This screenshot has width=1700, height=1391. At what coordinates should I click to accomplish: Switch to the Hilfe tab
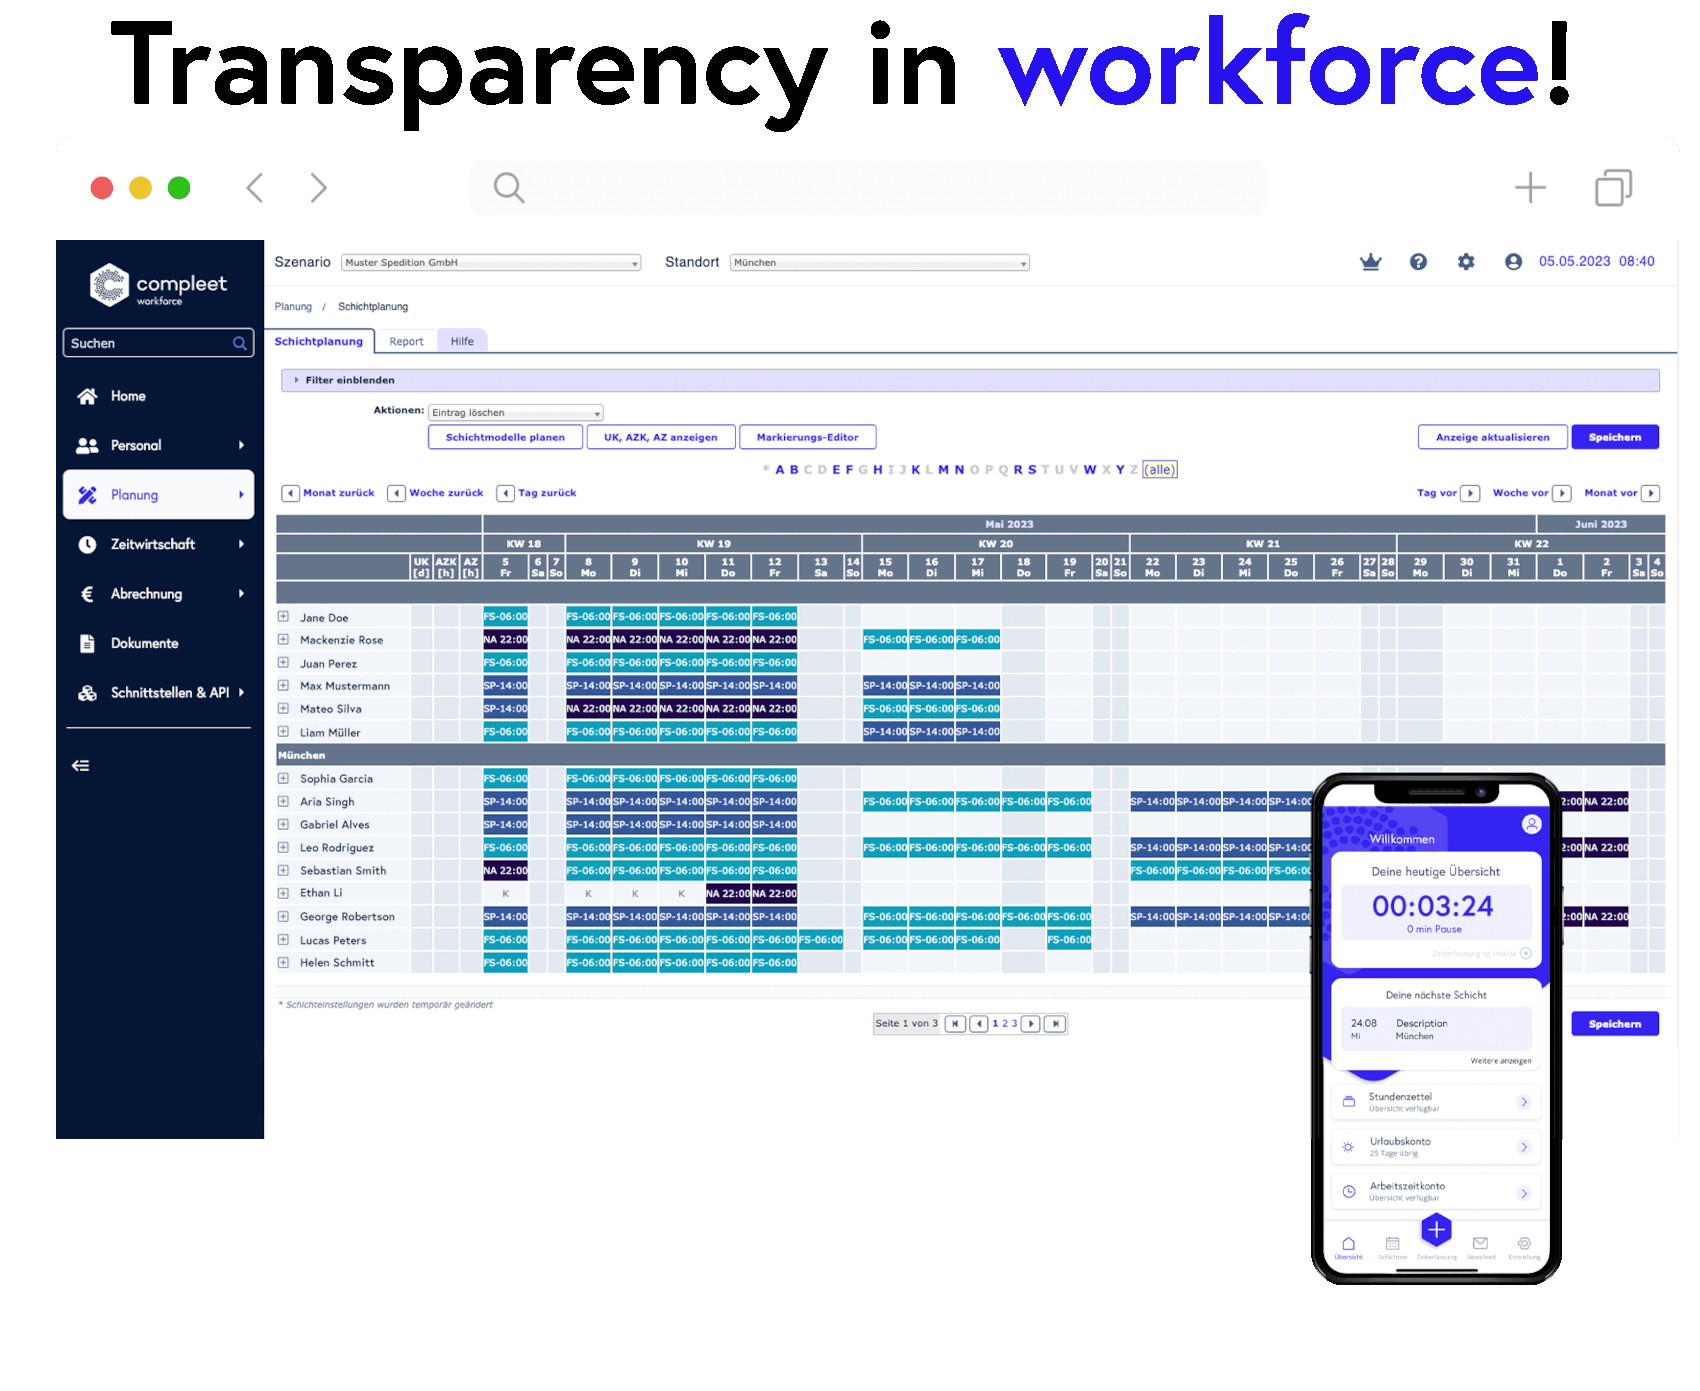[462, 342]
